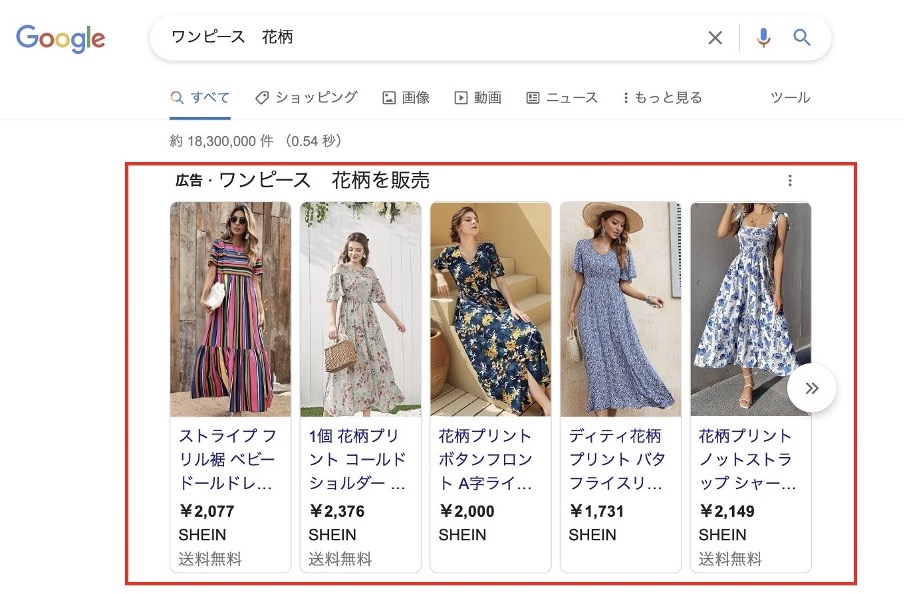This screenshot has height=594, width=904.
Task: Open the ショッピング tab
Action: 306,97
